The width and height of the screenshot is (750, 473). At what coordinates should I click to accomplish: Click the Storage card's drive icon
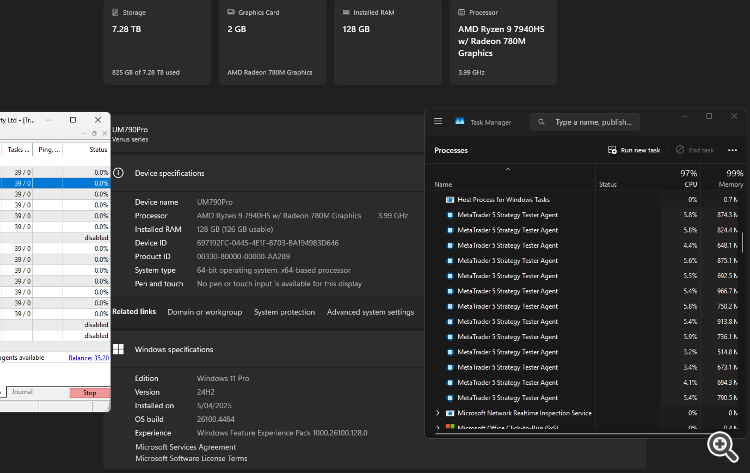[115, 12]
